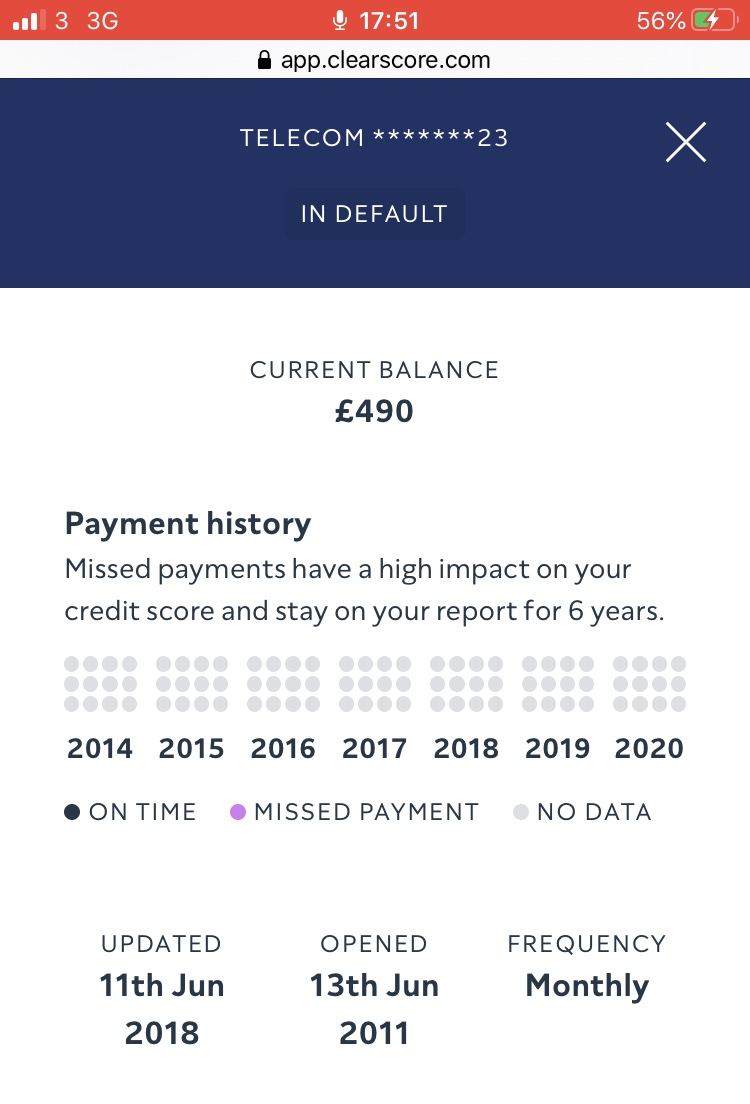The image size is (750, 1104).
Task: Tap the Monthly frequency value
Action: tap(587, 986)
